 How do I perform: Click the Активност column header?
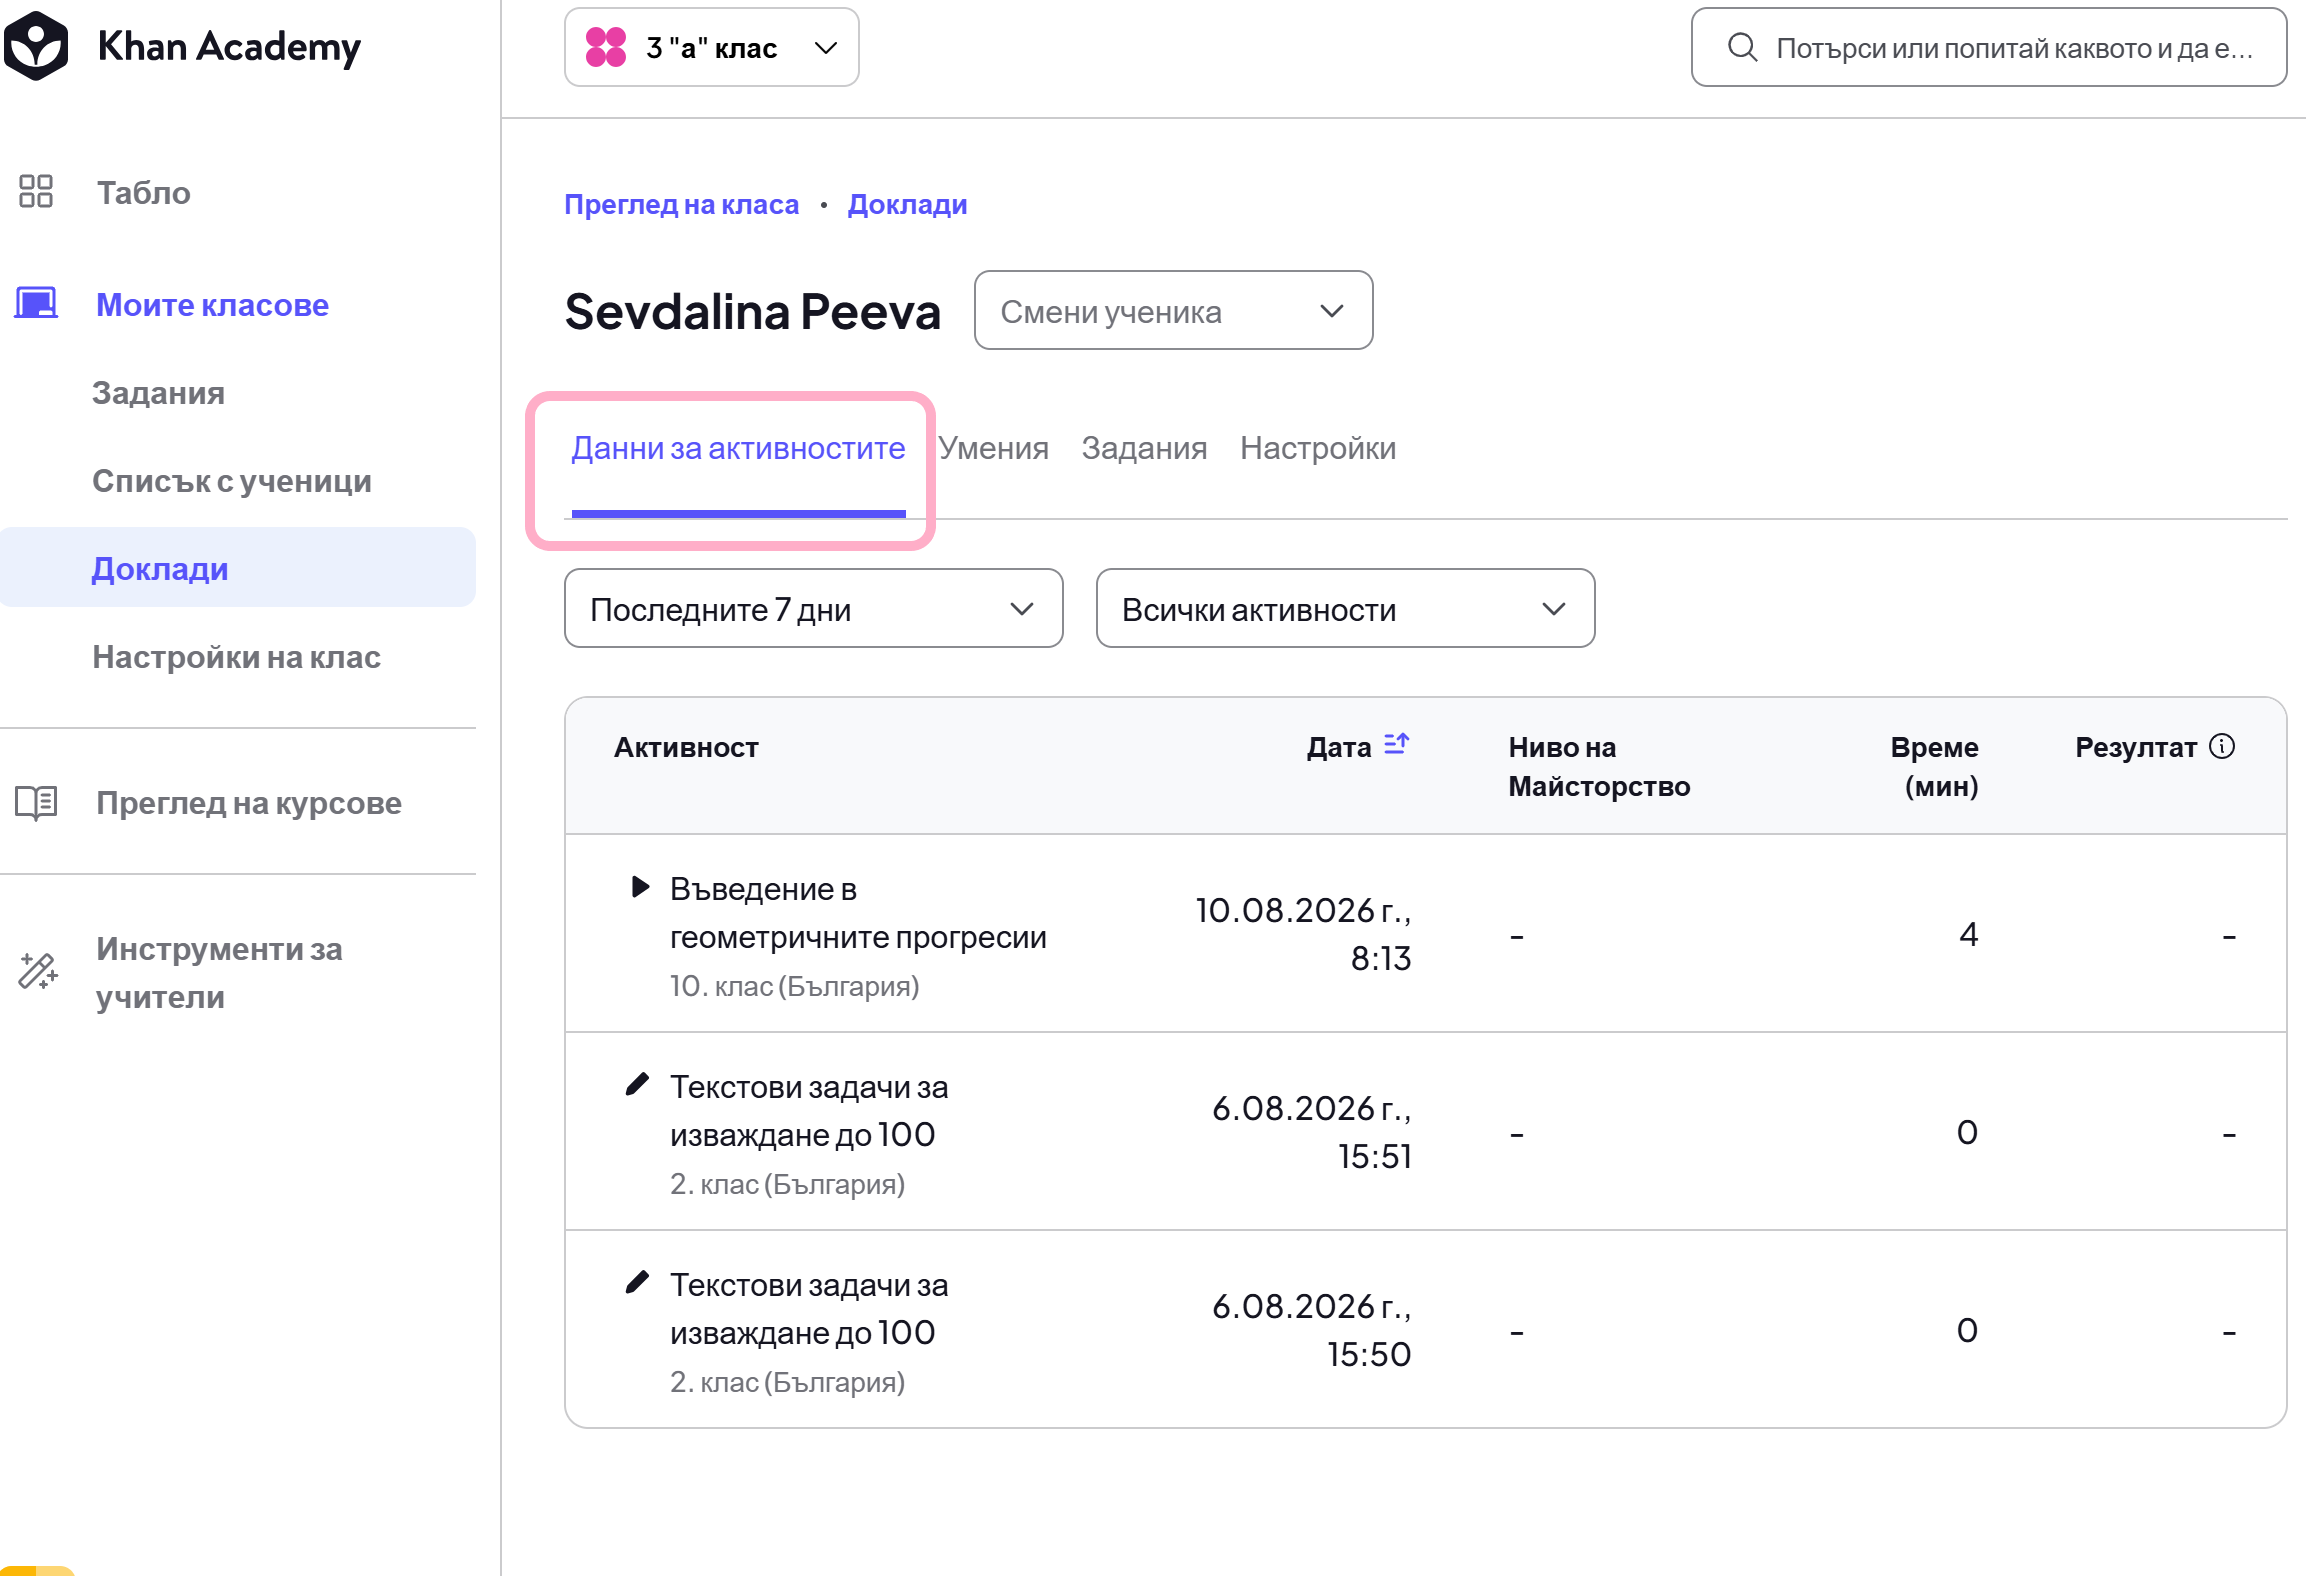coord(686,747)
